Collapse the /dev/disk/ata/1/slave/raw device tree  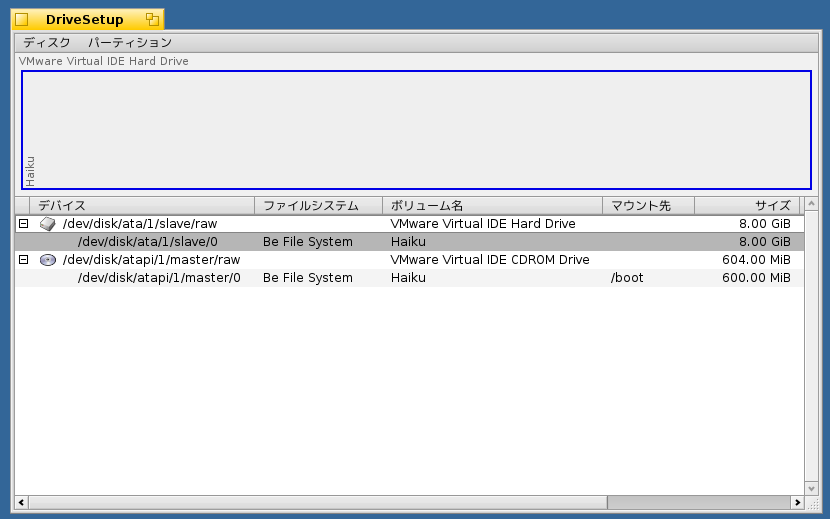pyautogui.click(x=23, y=223)
